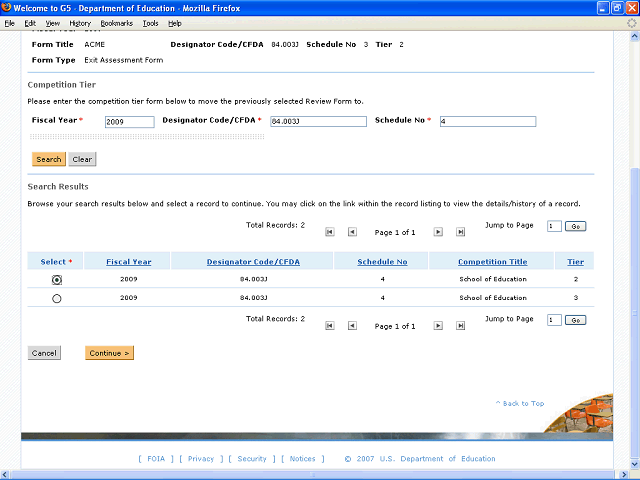The image size is (640, 480).
Task: Focus the Schedule No input field
Action: click(x=488, y=121)
